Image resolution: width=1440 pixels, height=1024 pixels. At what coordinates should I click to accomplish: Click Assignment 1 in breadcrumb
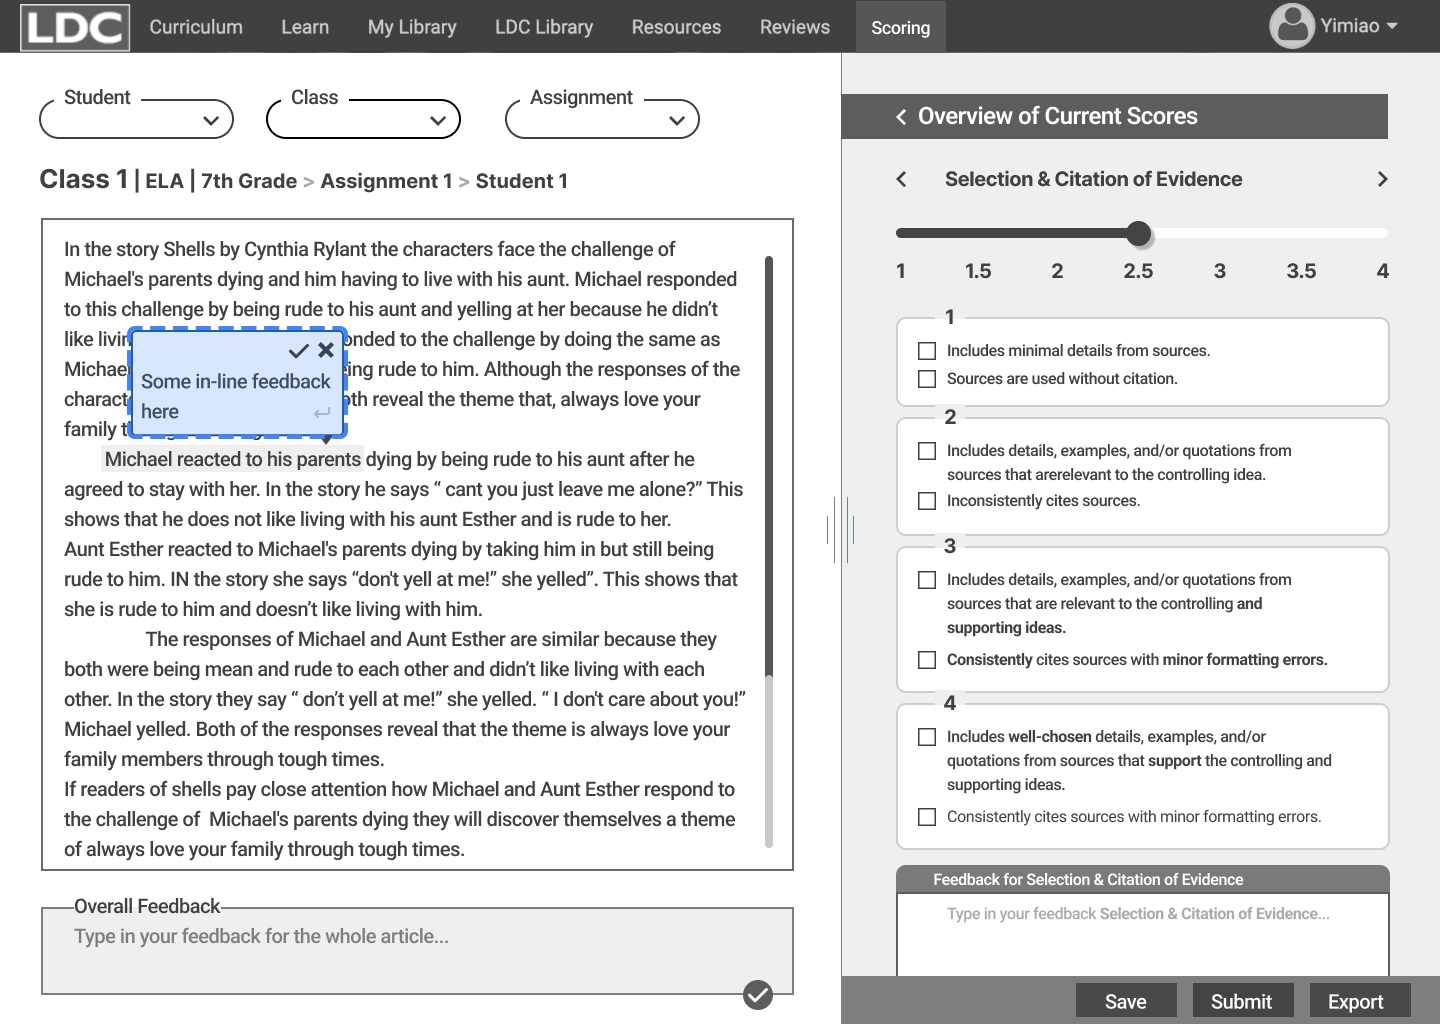(x=387, y=181)
